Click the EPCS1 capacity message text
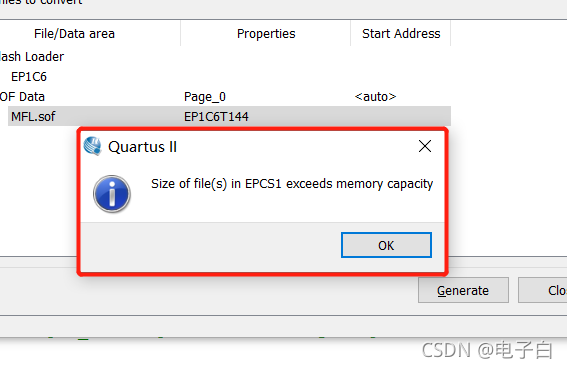 click(x=292, y=184)
